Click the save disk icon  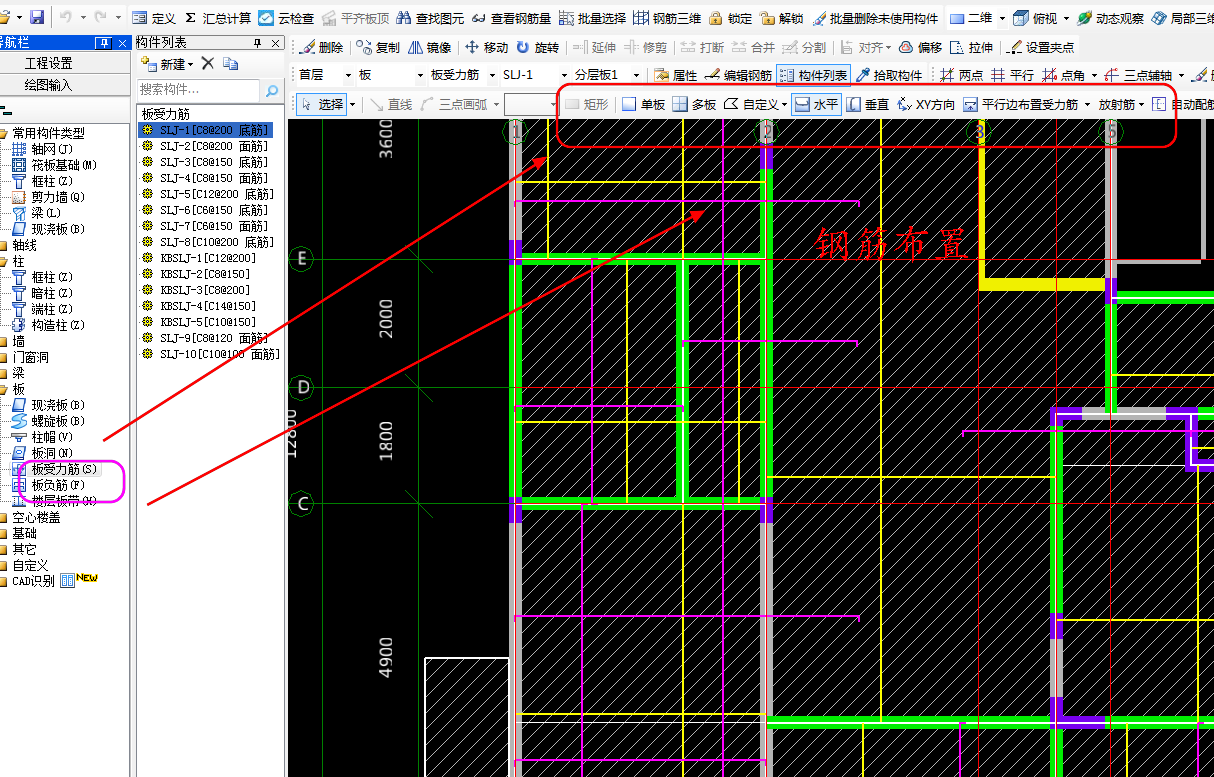click(x=36, y=18)
